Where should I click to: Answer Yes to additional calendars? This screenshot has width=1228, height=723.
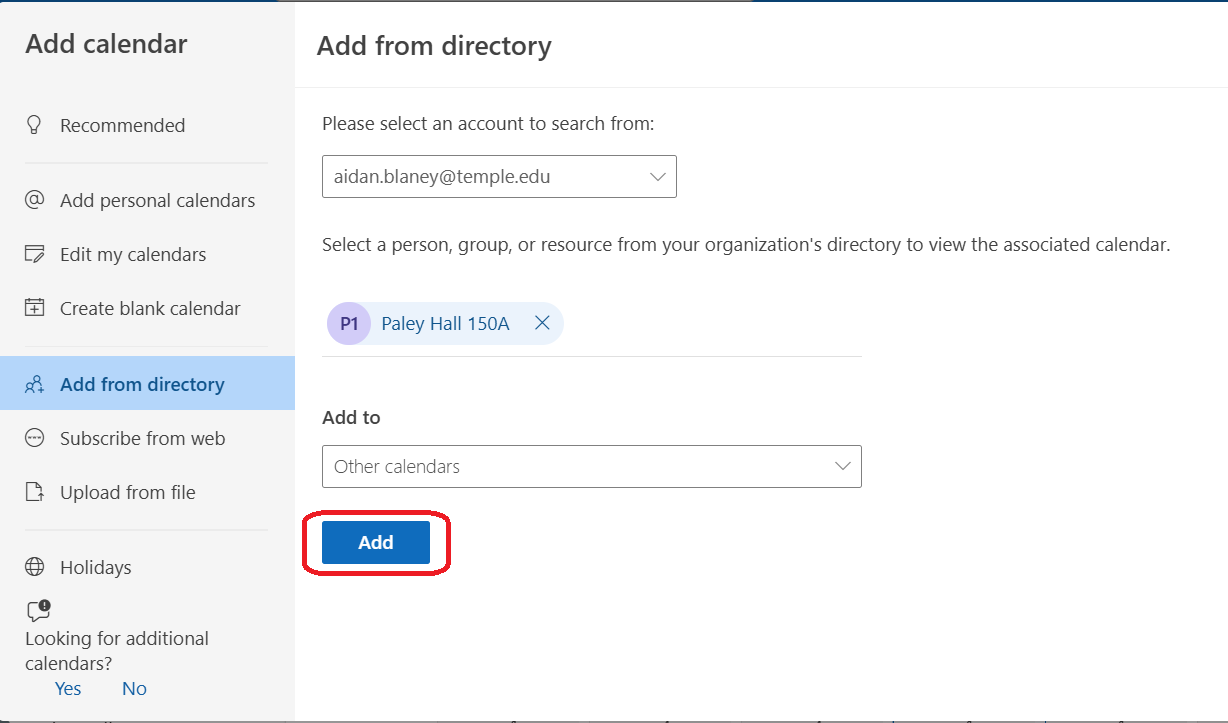[x=68, y=688]
